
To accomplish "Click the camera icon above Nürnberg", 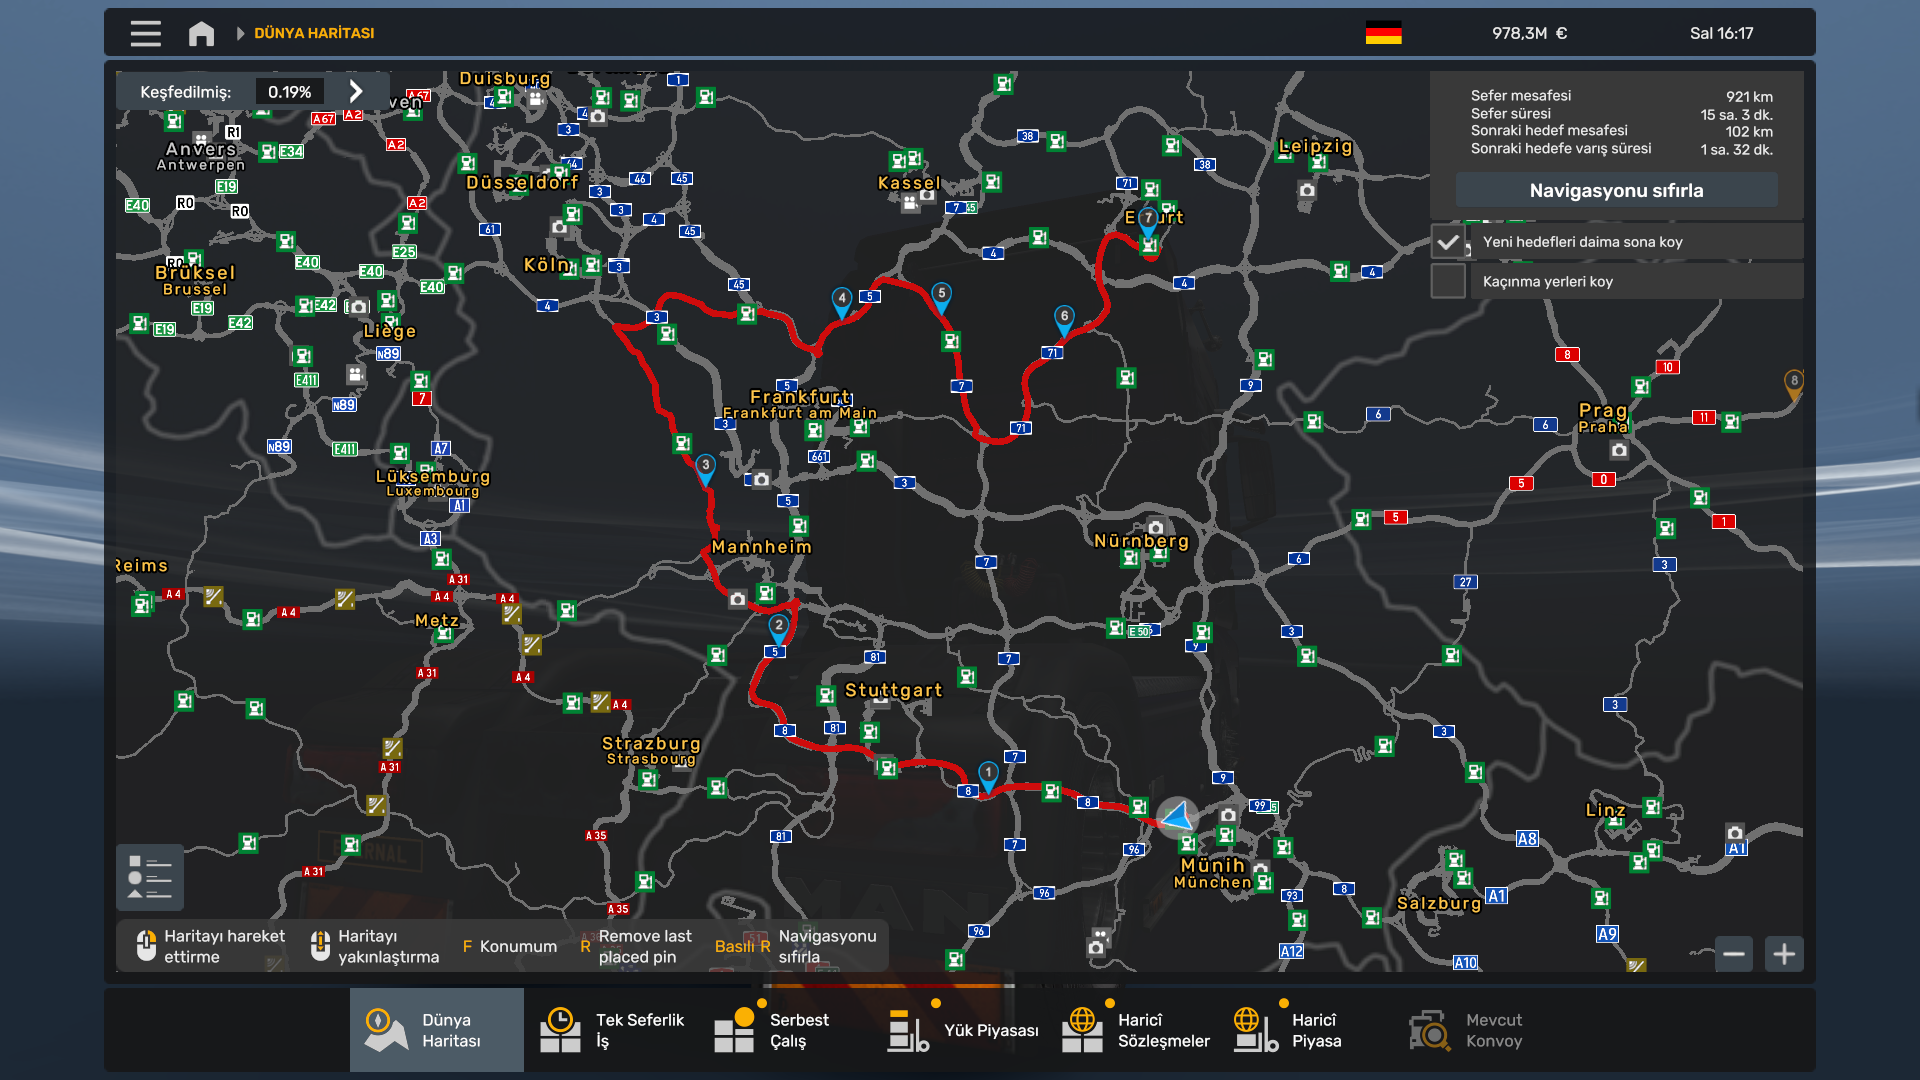I will pos(1156,527).
